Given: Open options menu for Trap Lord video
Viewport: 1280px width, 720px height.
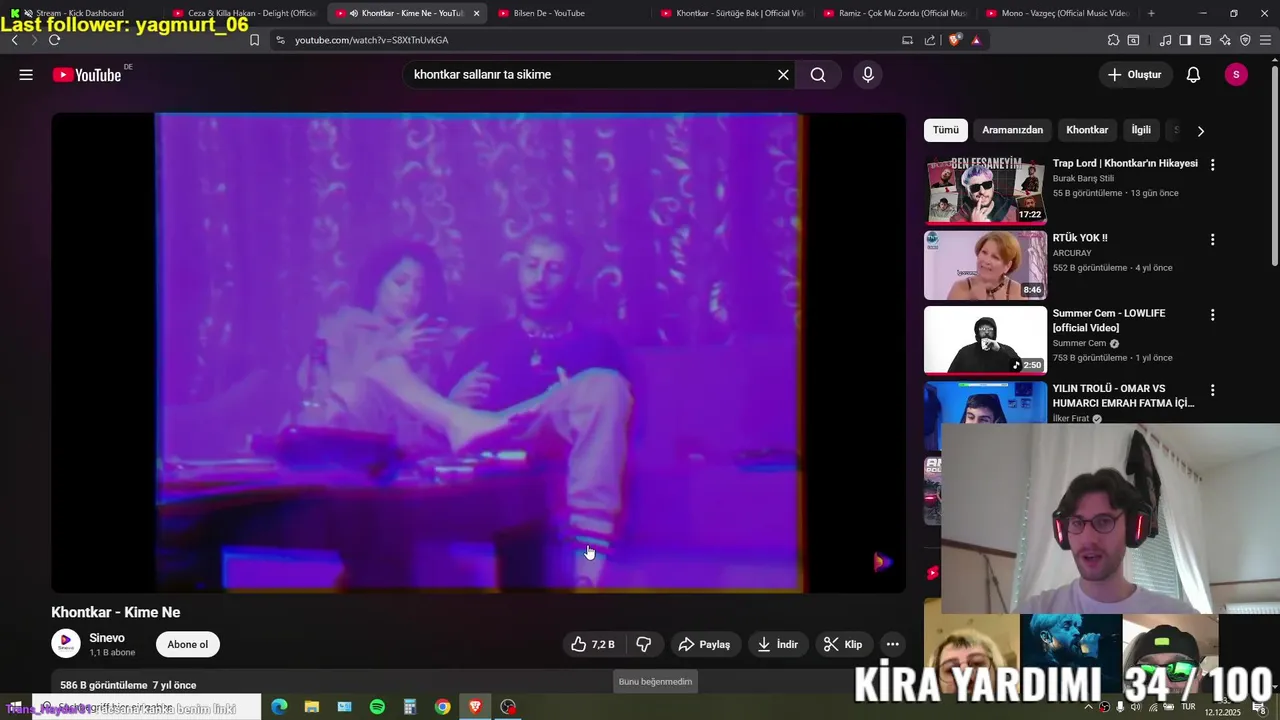Looking at the screenshot, I should tap(1213, 165).
